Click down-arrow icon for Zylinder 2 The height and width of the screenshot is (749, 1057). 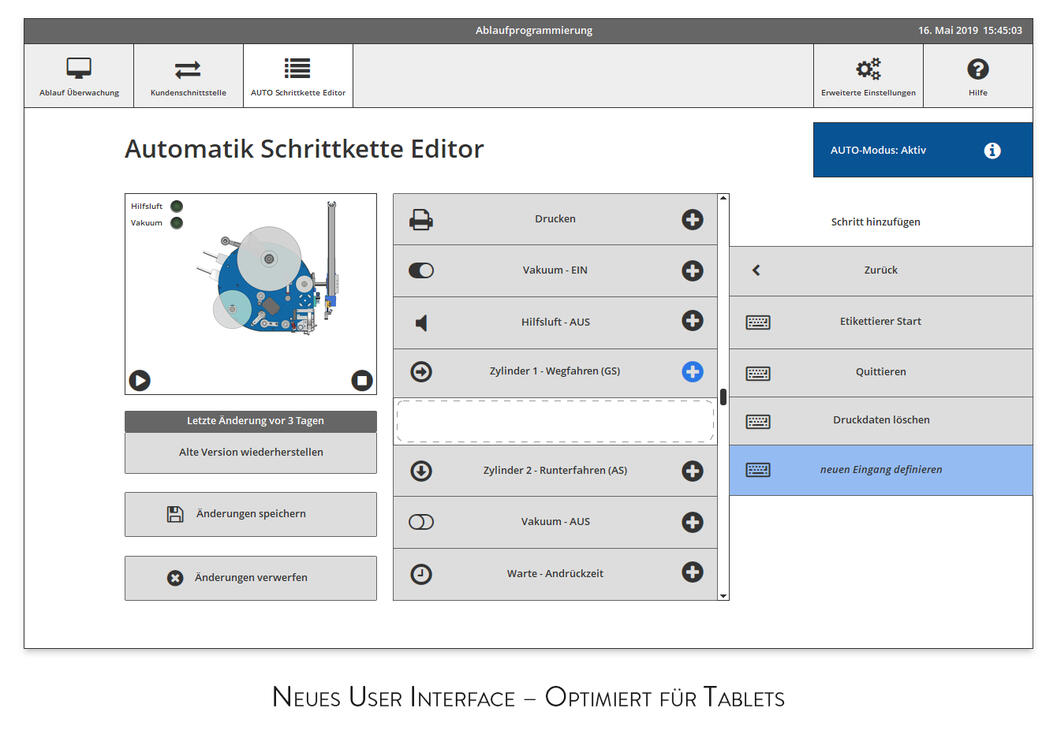pyautogui.click(x=421, y=471)
